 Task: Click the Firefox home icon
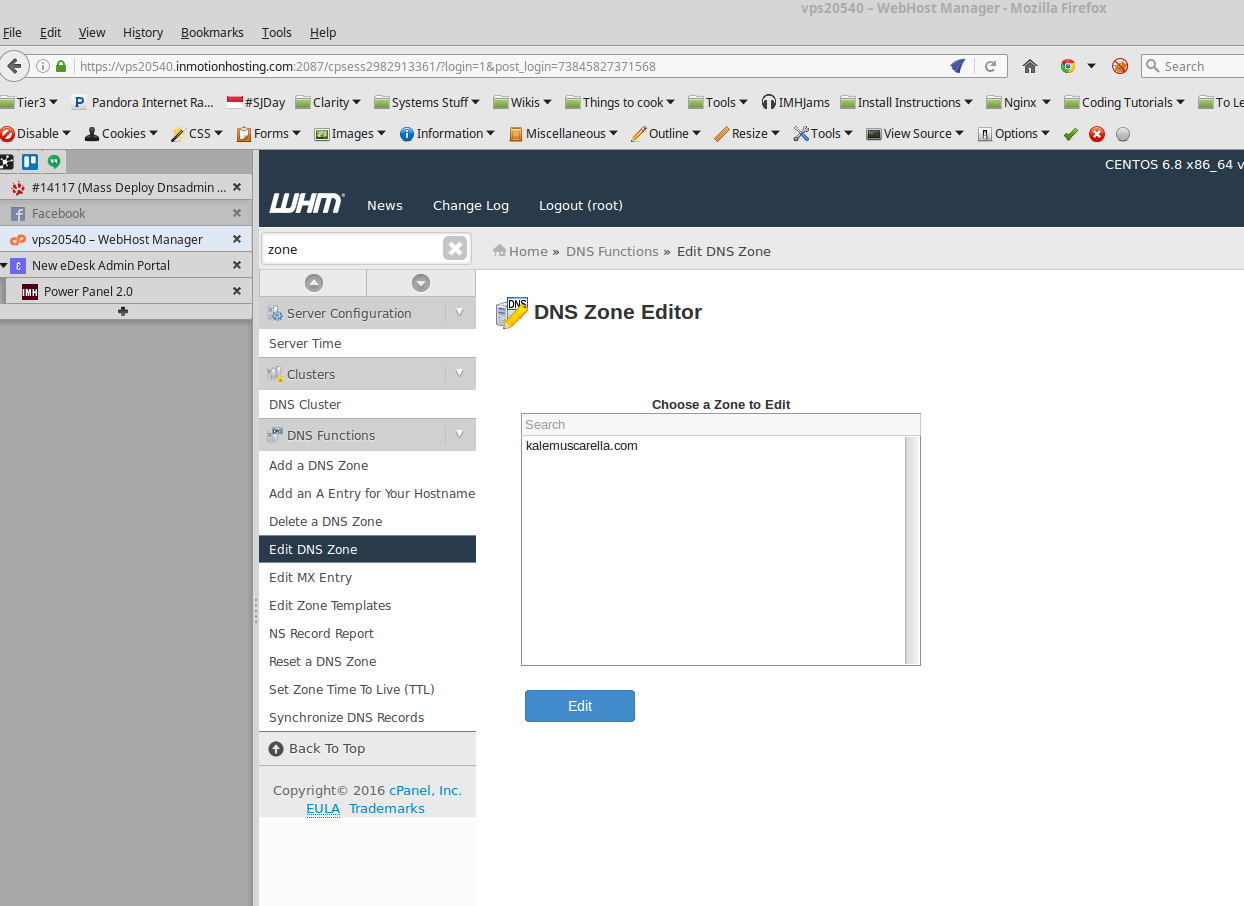coord(1030,66)
